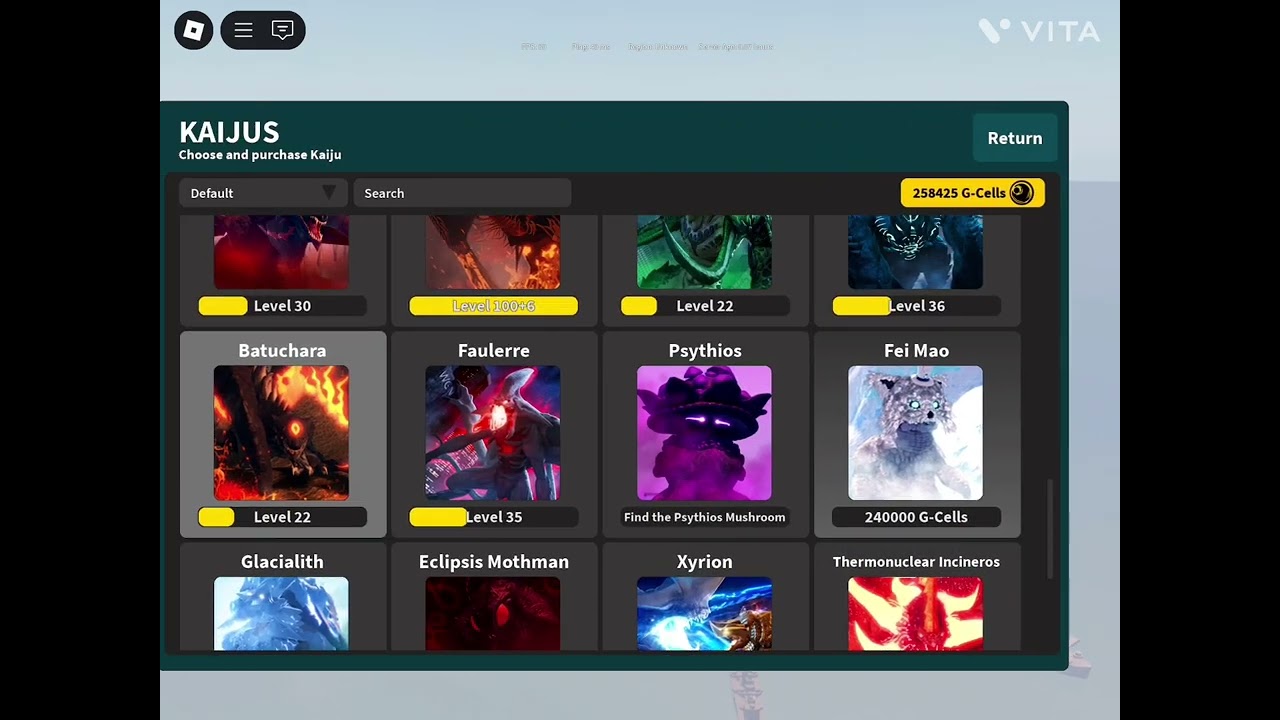This screenshot has width=1280, height=720.
Task: Click the Return button
Action: point(1015,138)
